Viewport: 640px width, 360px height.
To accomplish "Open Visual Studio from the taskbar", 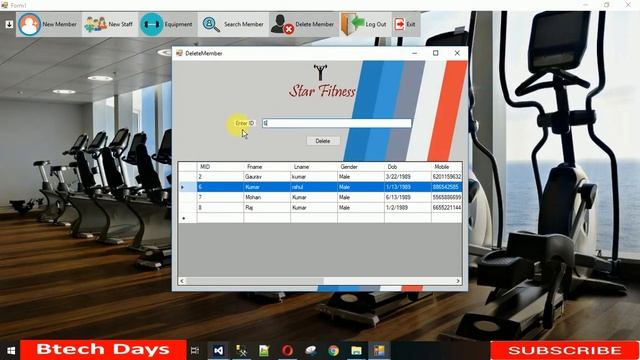I will [x=218, y=351].
